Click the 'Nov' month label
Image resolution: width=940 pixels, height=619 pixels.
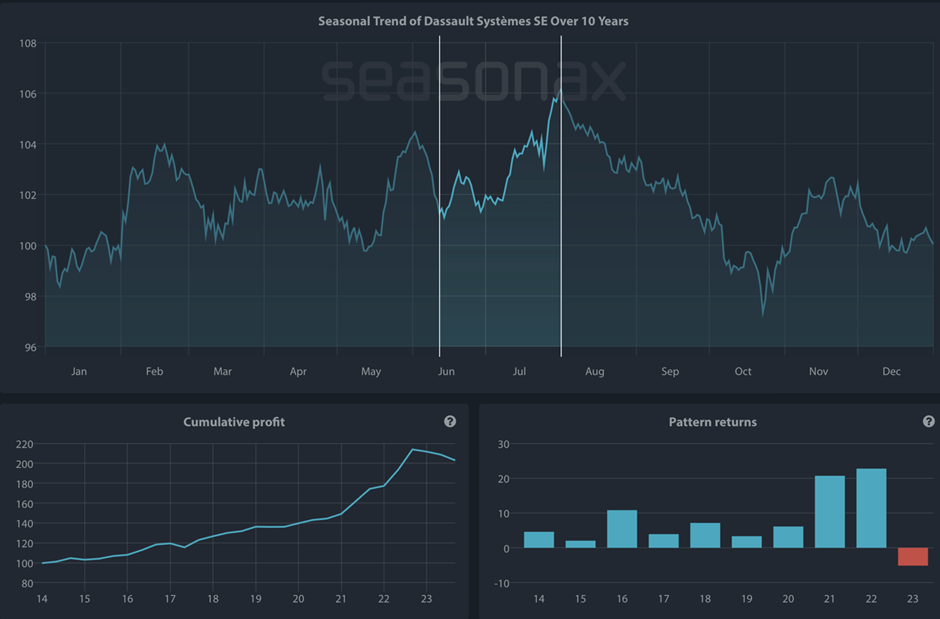click(x=818, y=372)
